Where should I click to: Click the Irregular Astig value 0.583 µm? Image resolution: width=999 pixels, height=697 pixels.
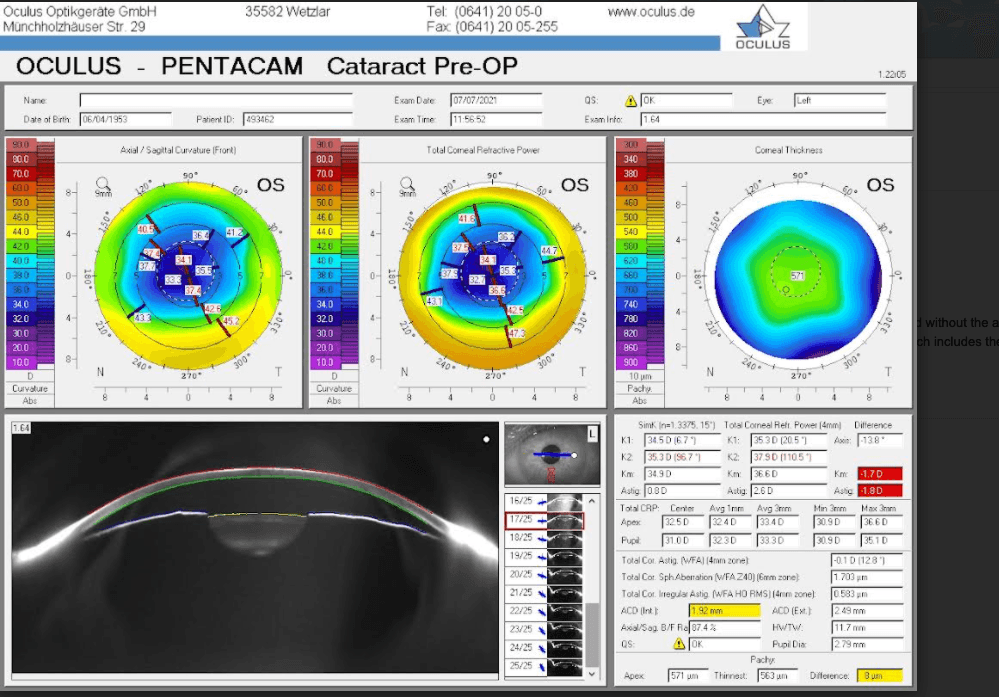coord(867,594)
